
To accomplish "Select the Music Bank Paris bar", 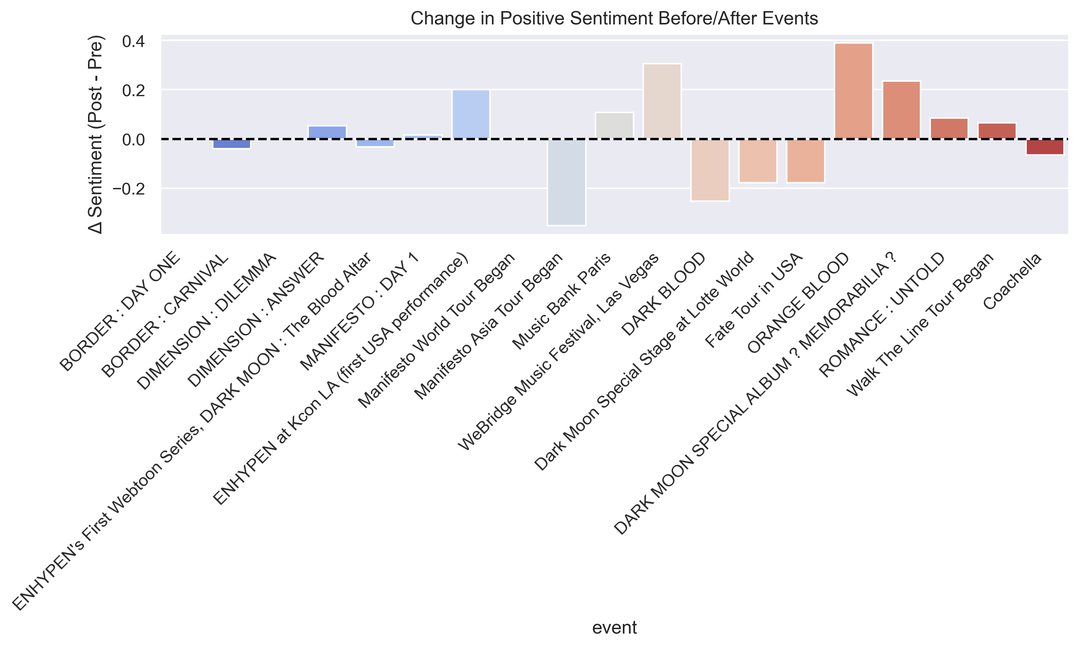I will (x=614, y=126).
